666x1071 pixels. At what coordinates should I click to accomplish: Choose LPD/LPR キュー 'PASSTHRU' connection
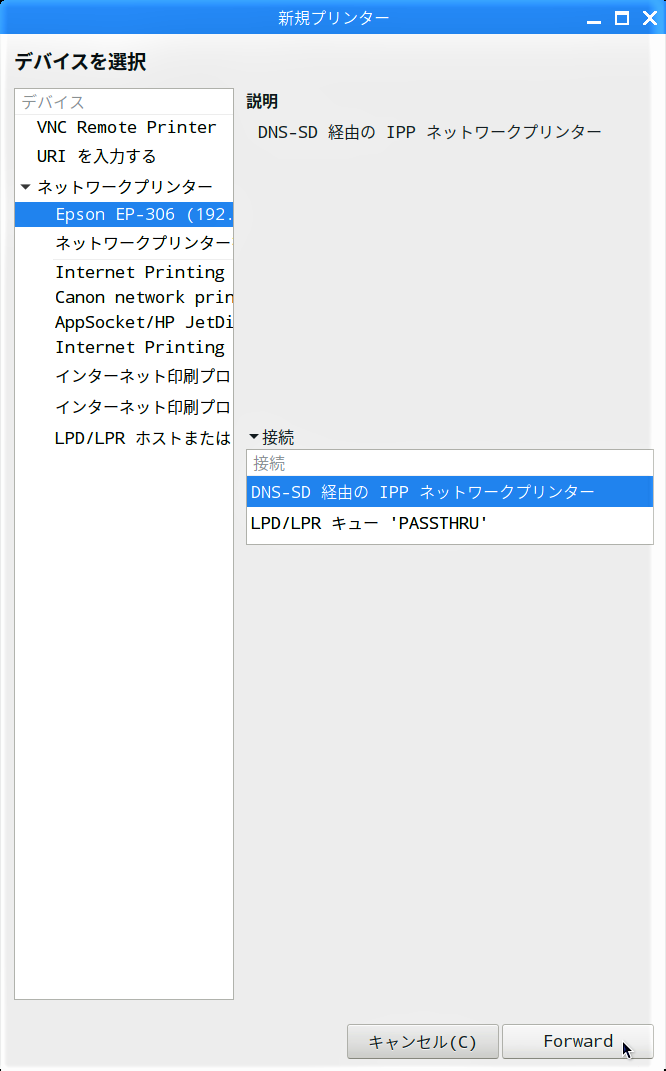click(449, 523)
